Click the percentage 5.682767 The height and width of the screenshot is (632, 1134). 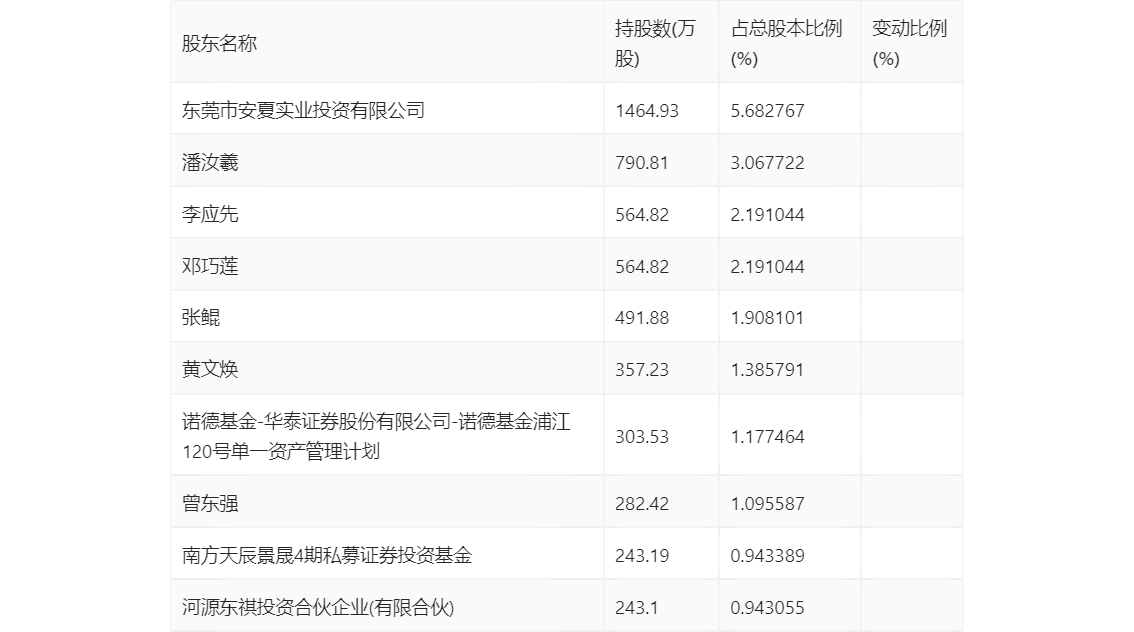(x=767, y=111)
